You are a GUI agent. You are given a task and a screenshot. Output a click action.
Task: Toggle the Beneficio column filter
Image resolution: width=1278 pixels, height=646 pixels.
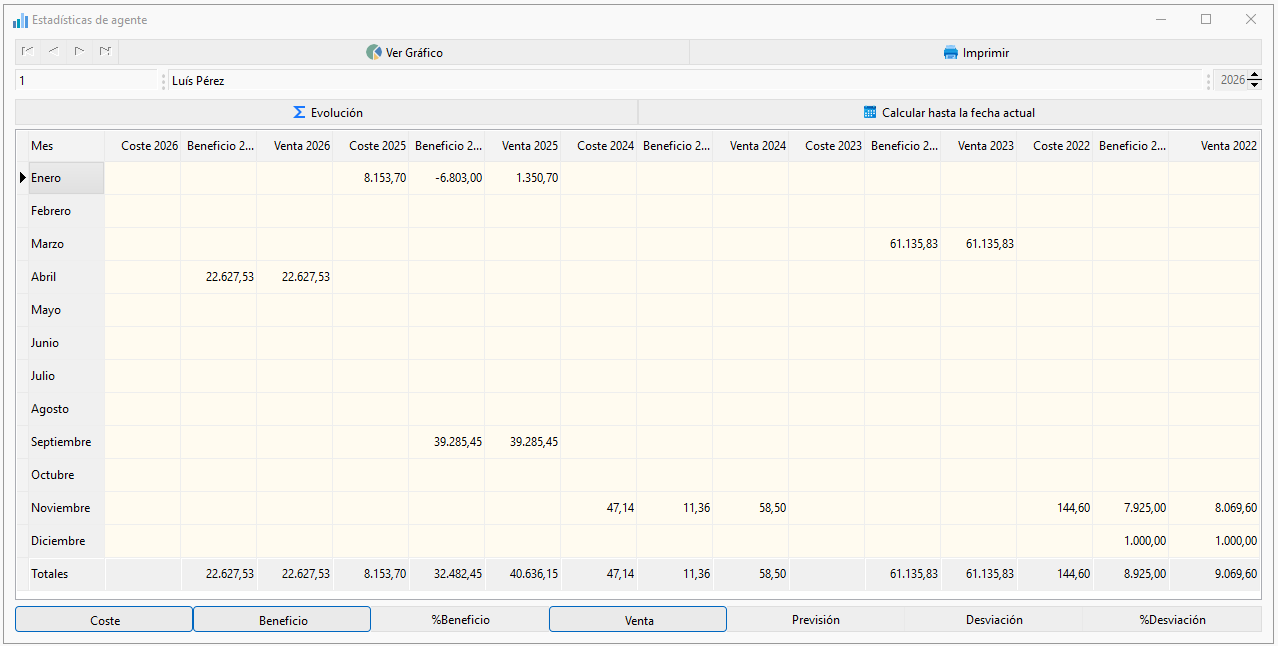[282, 620]
